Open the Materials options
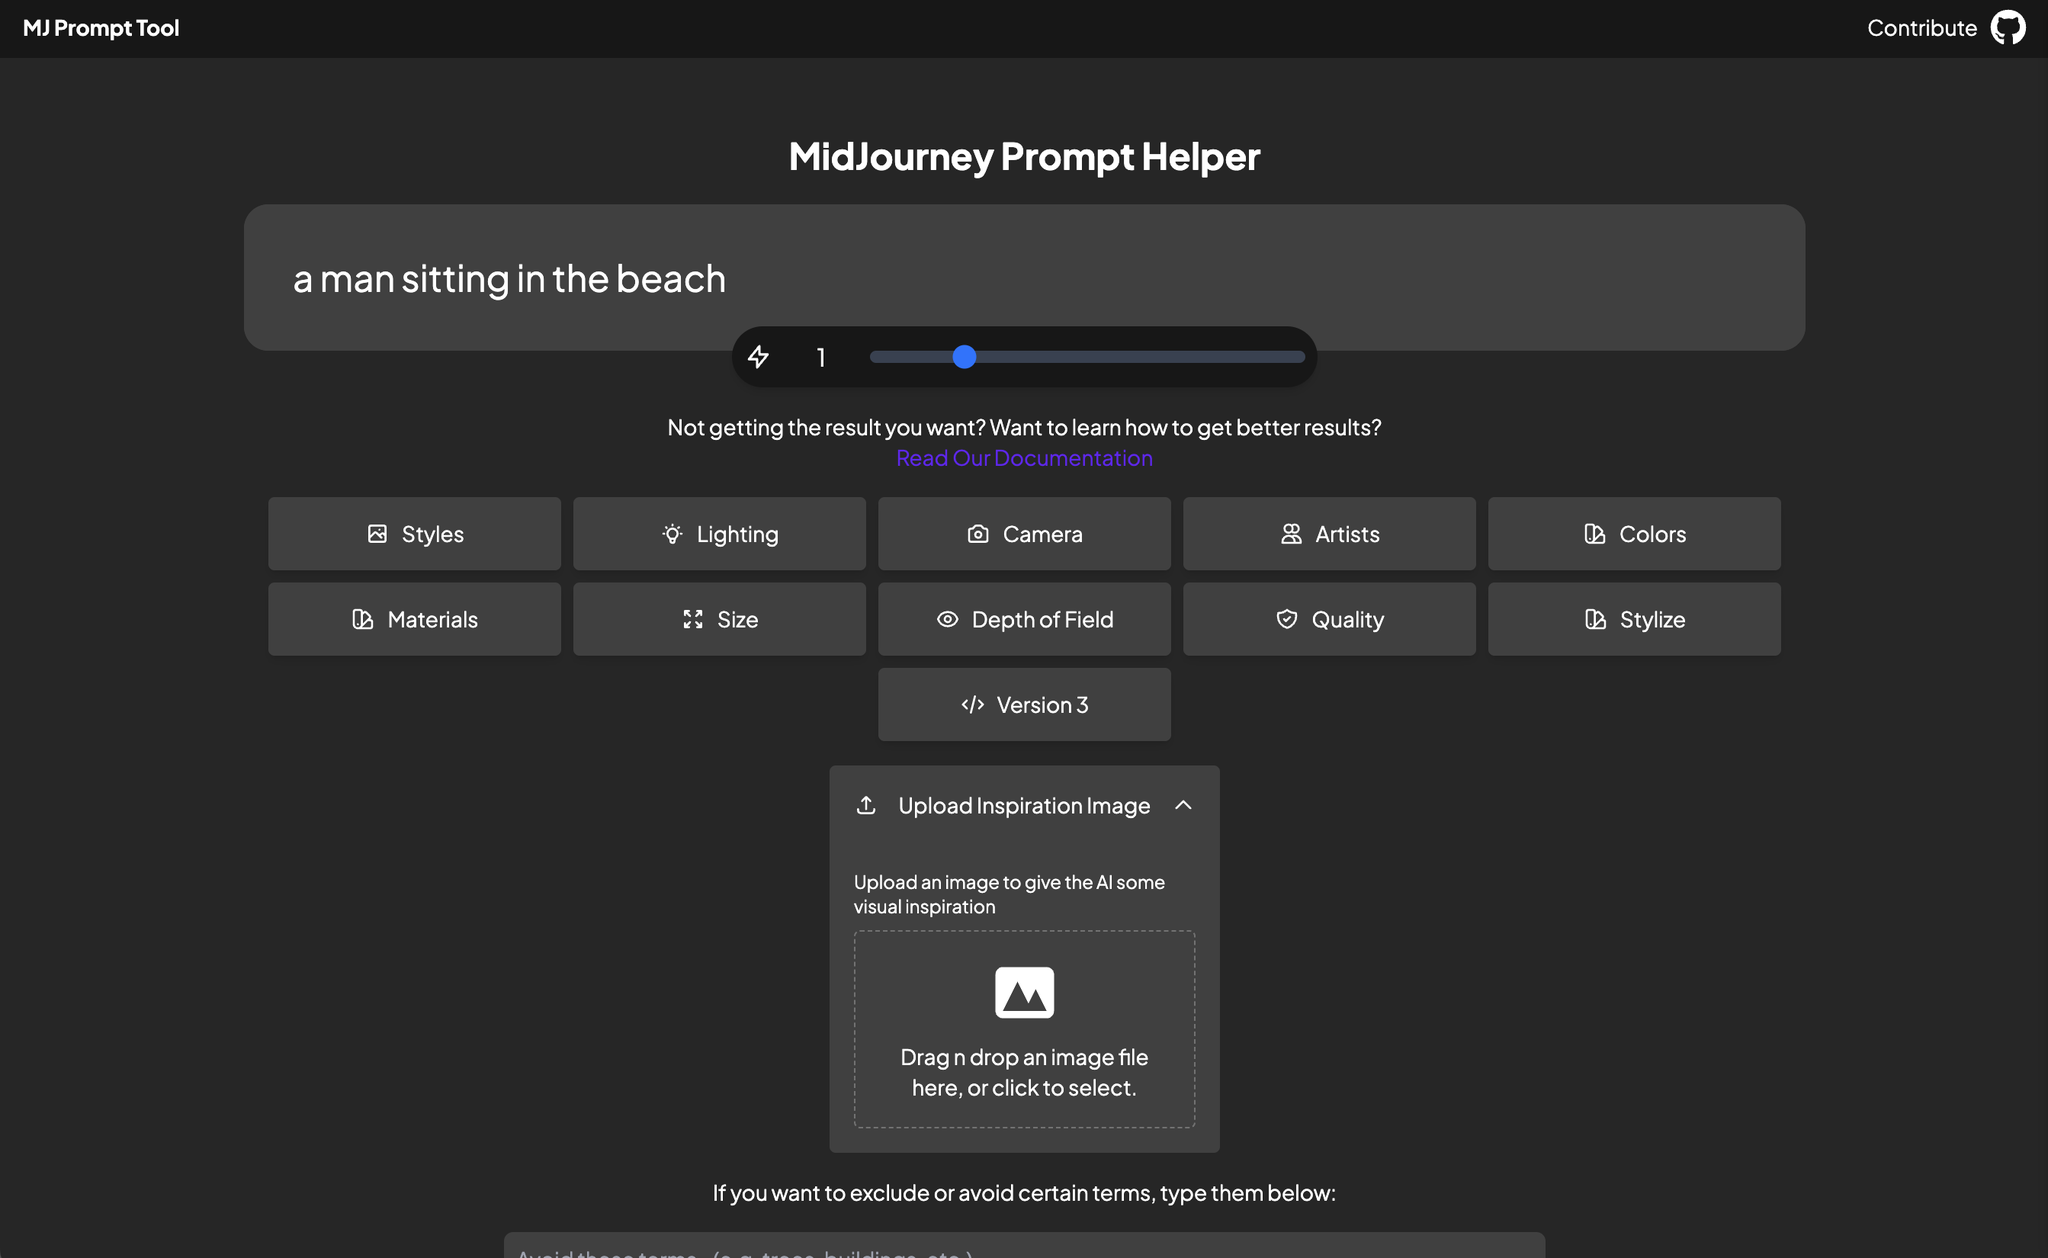This screenshot has height=1258, width=2048. click(414, 619)
